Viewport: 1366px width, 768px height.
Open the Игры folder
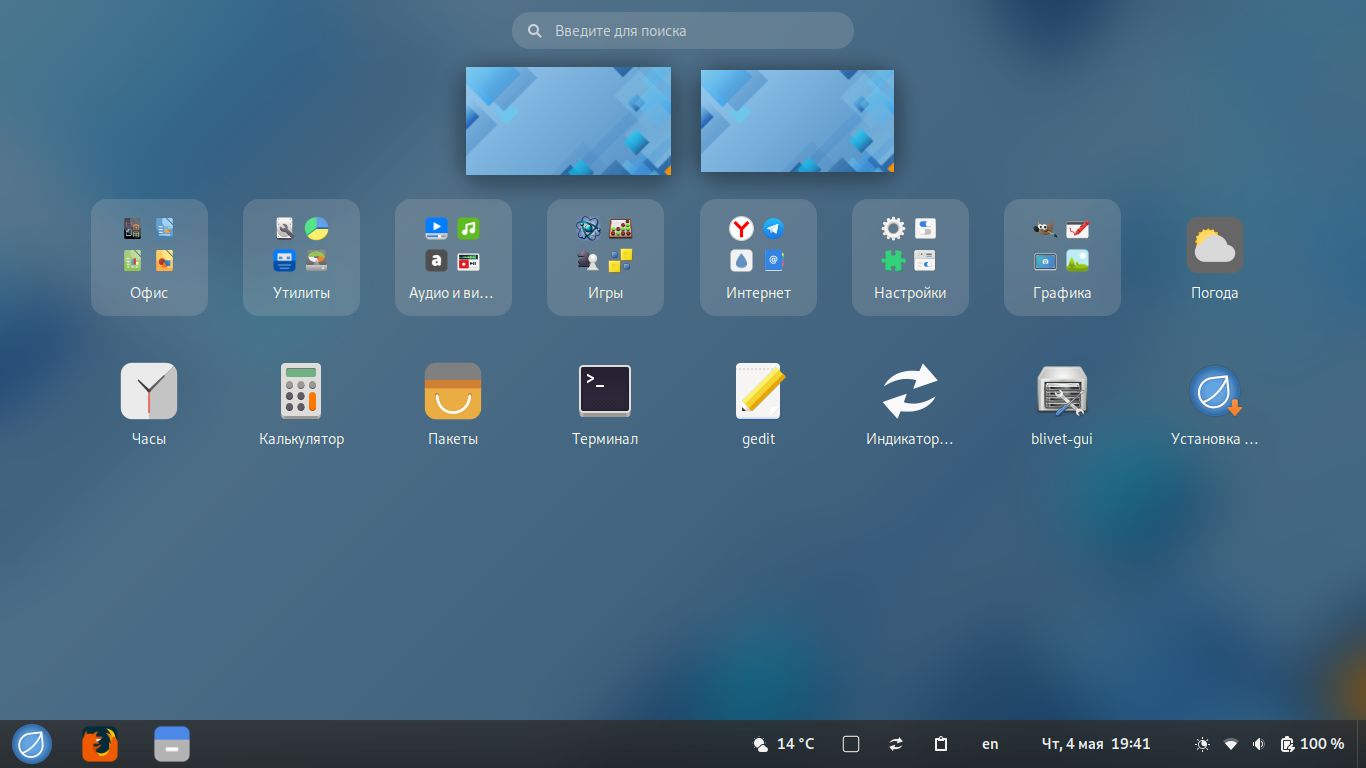(605, 257)
